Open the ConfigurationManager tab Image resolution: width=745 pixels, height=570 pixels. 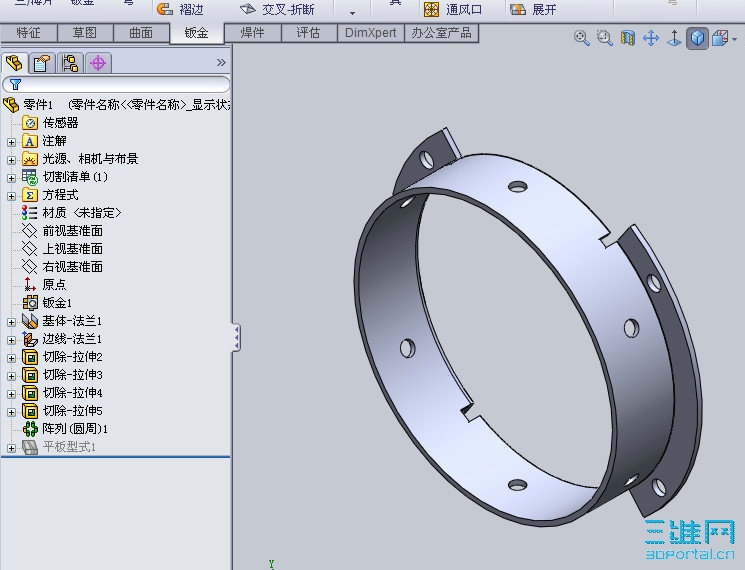[70, 63]
